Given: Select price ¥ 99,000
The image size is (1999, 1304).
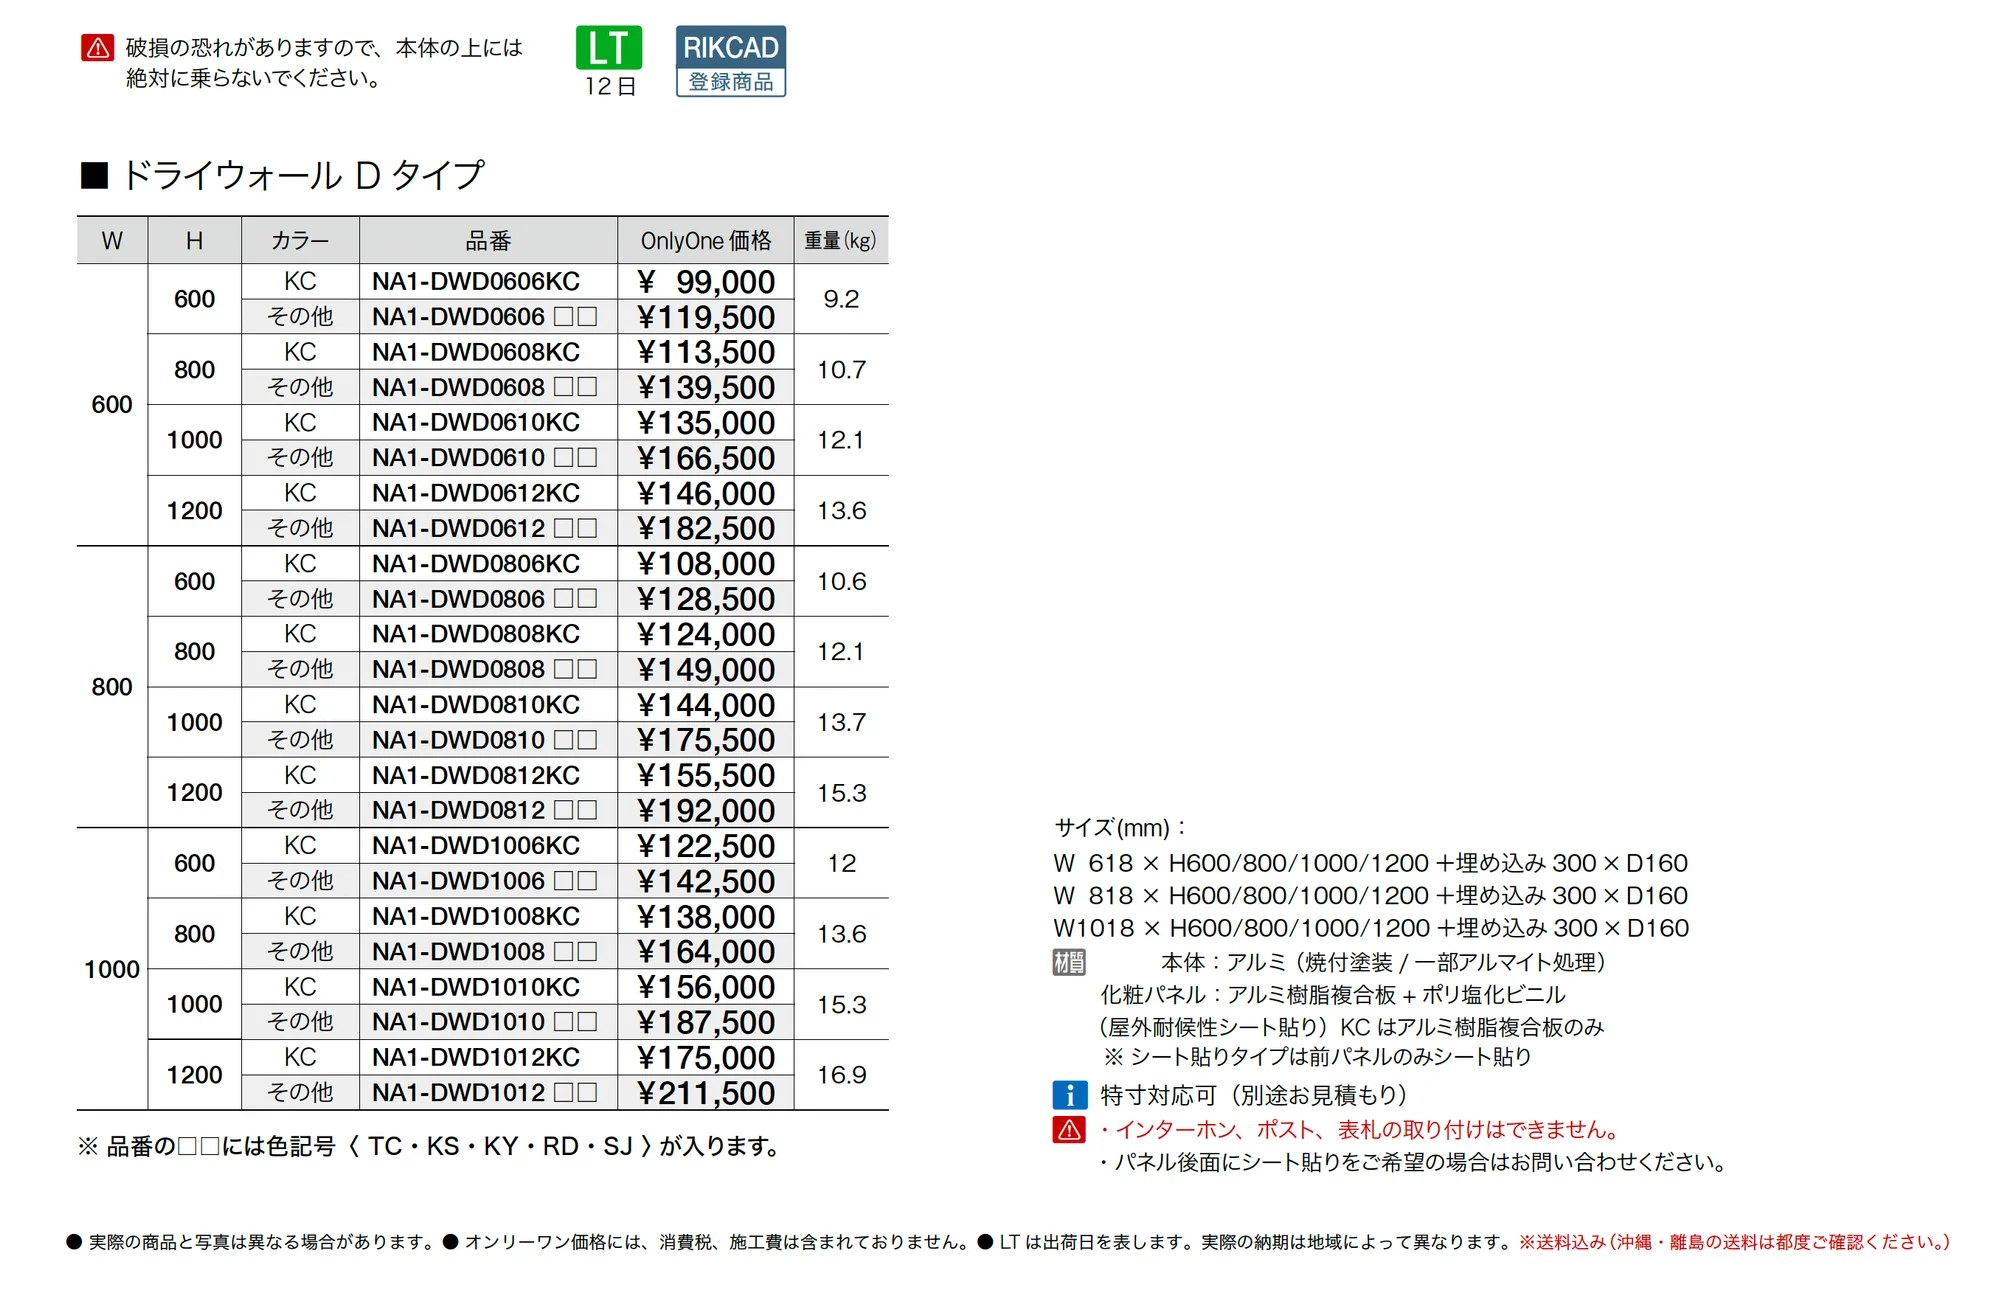Looking at the screenshot, I should pyautogui.click(x=706, y=282).
